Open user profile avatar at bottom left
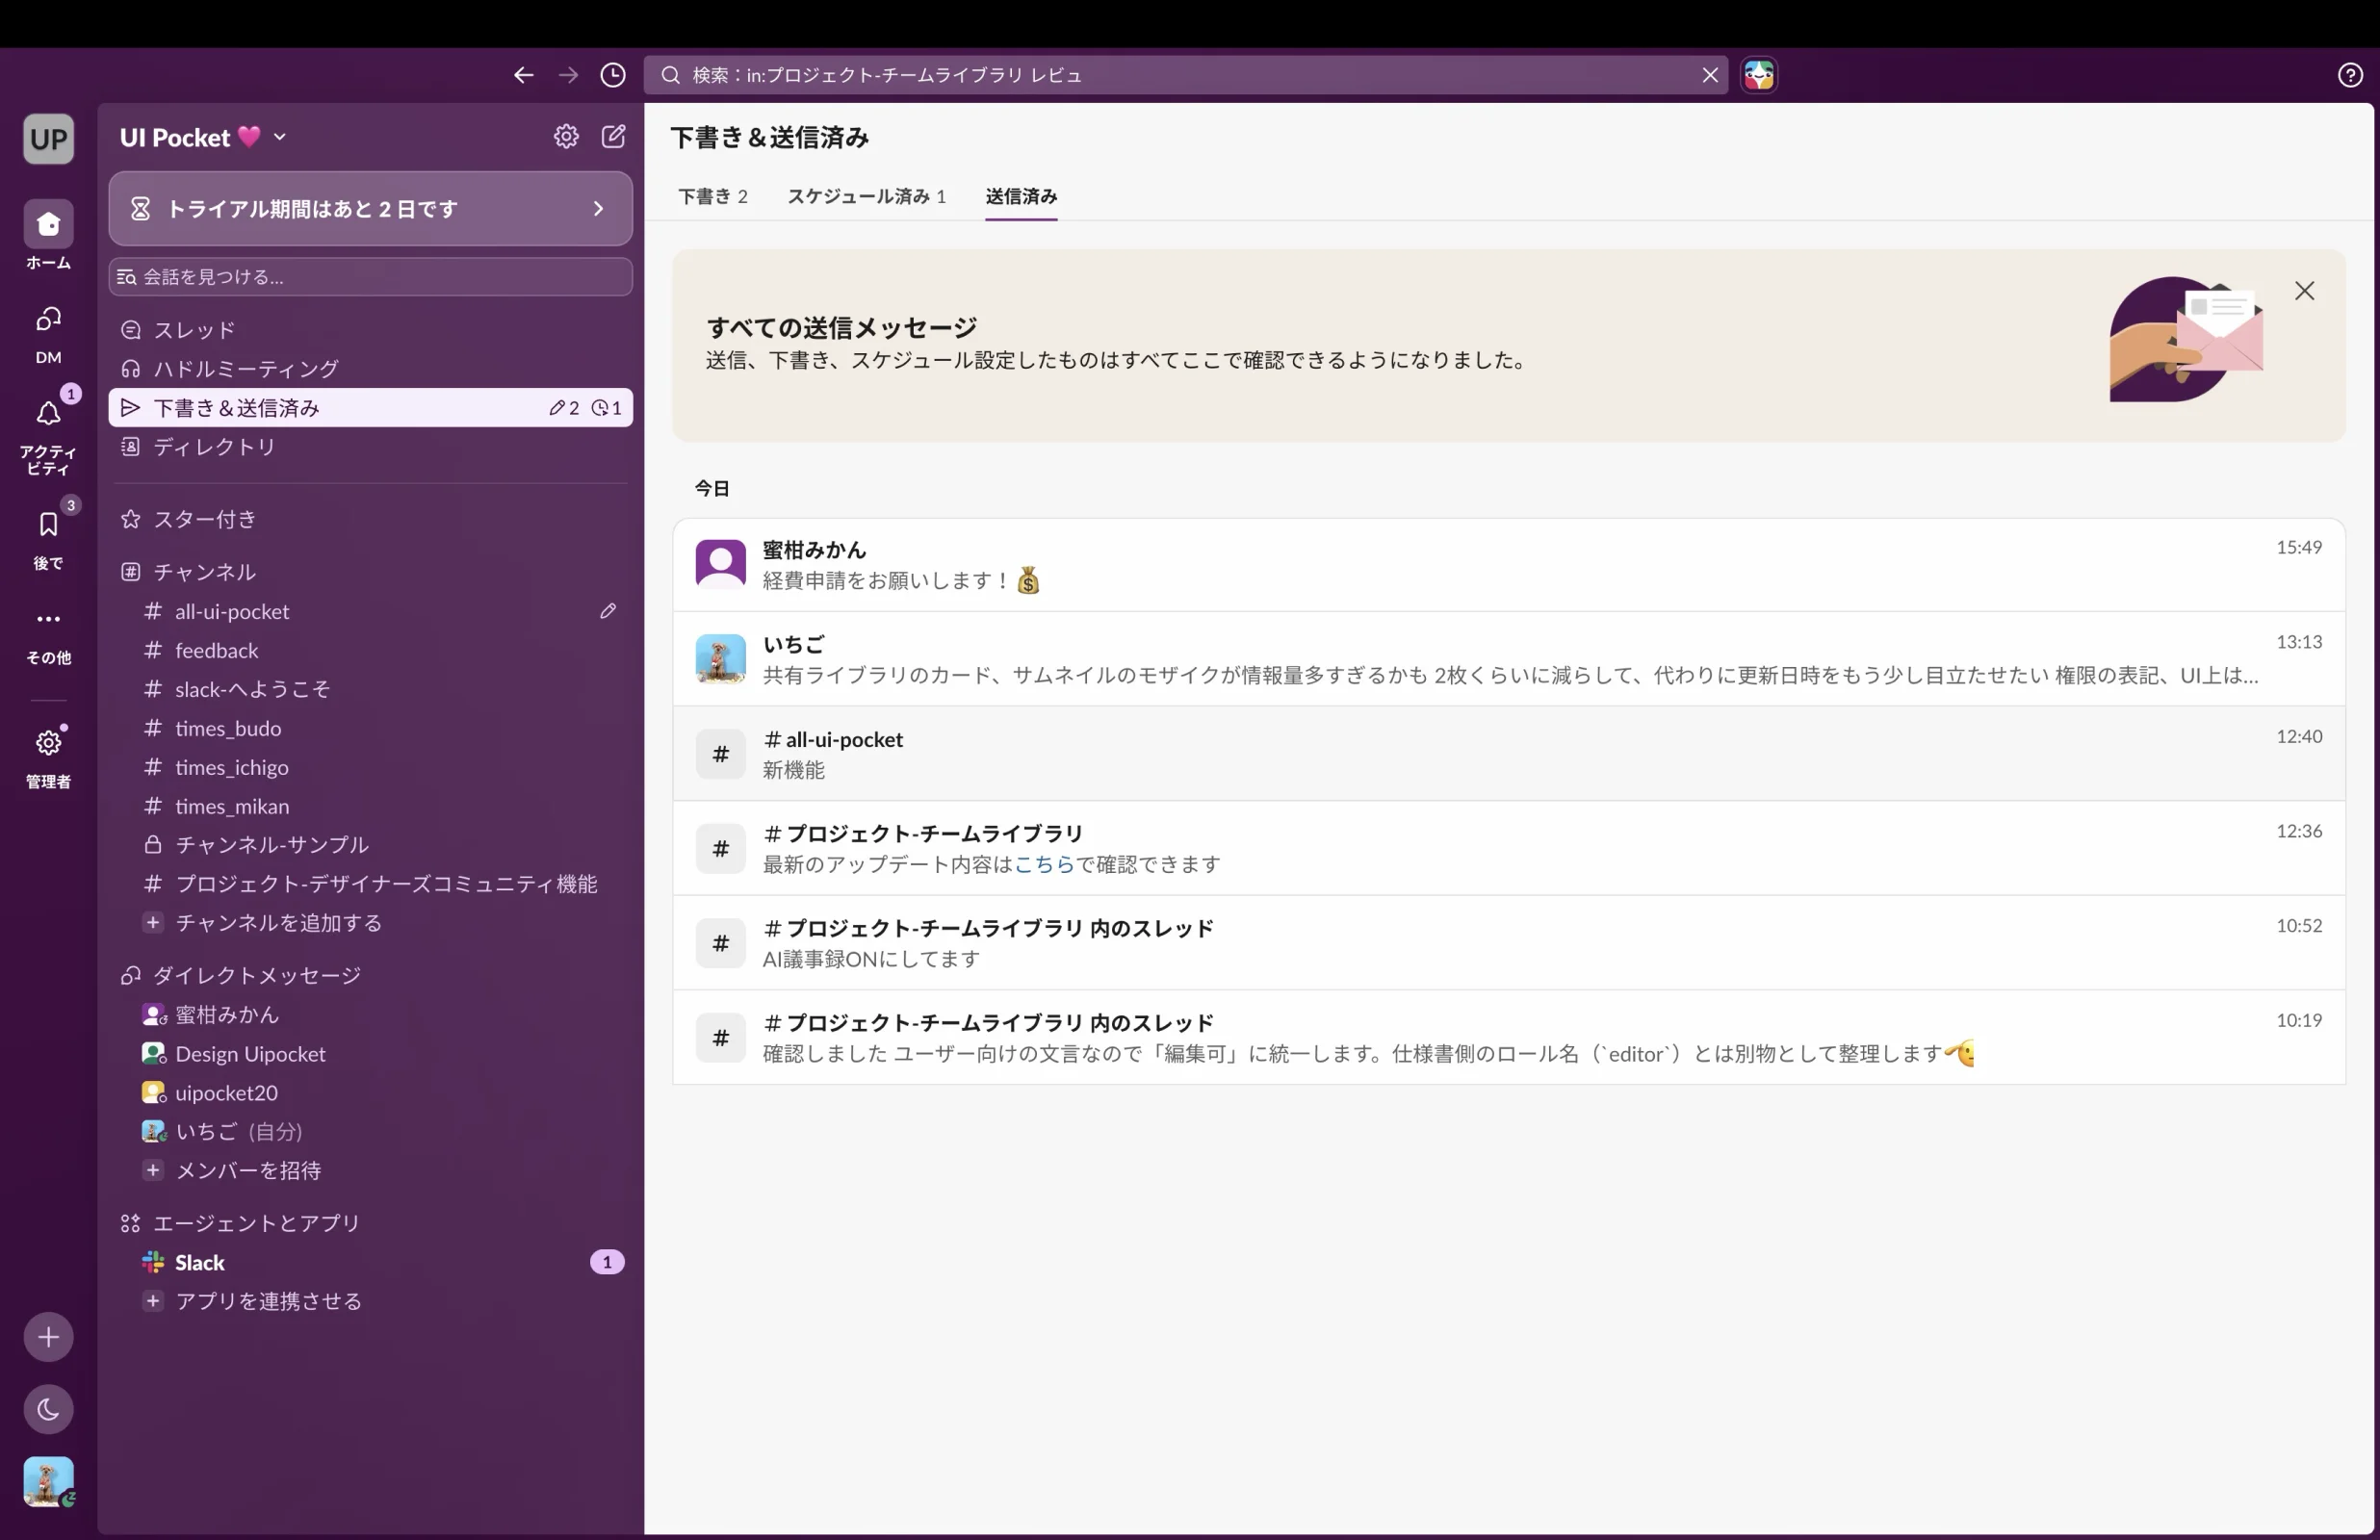The height and width of the screenshot is (1540, 2380). [x=48, y=1481]
